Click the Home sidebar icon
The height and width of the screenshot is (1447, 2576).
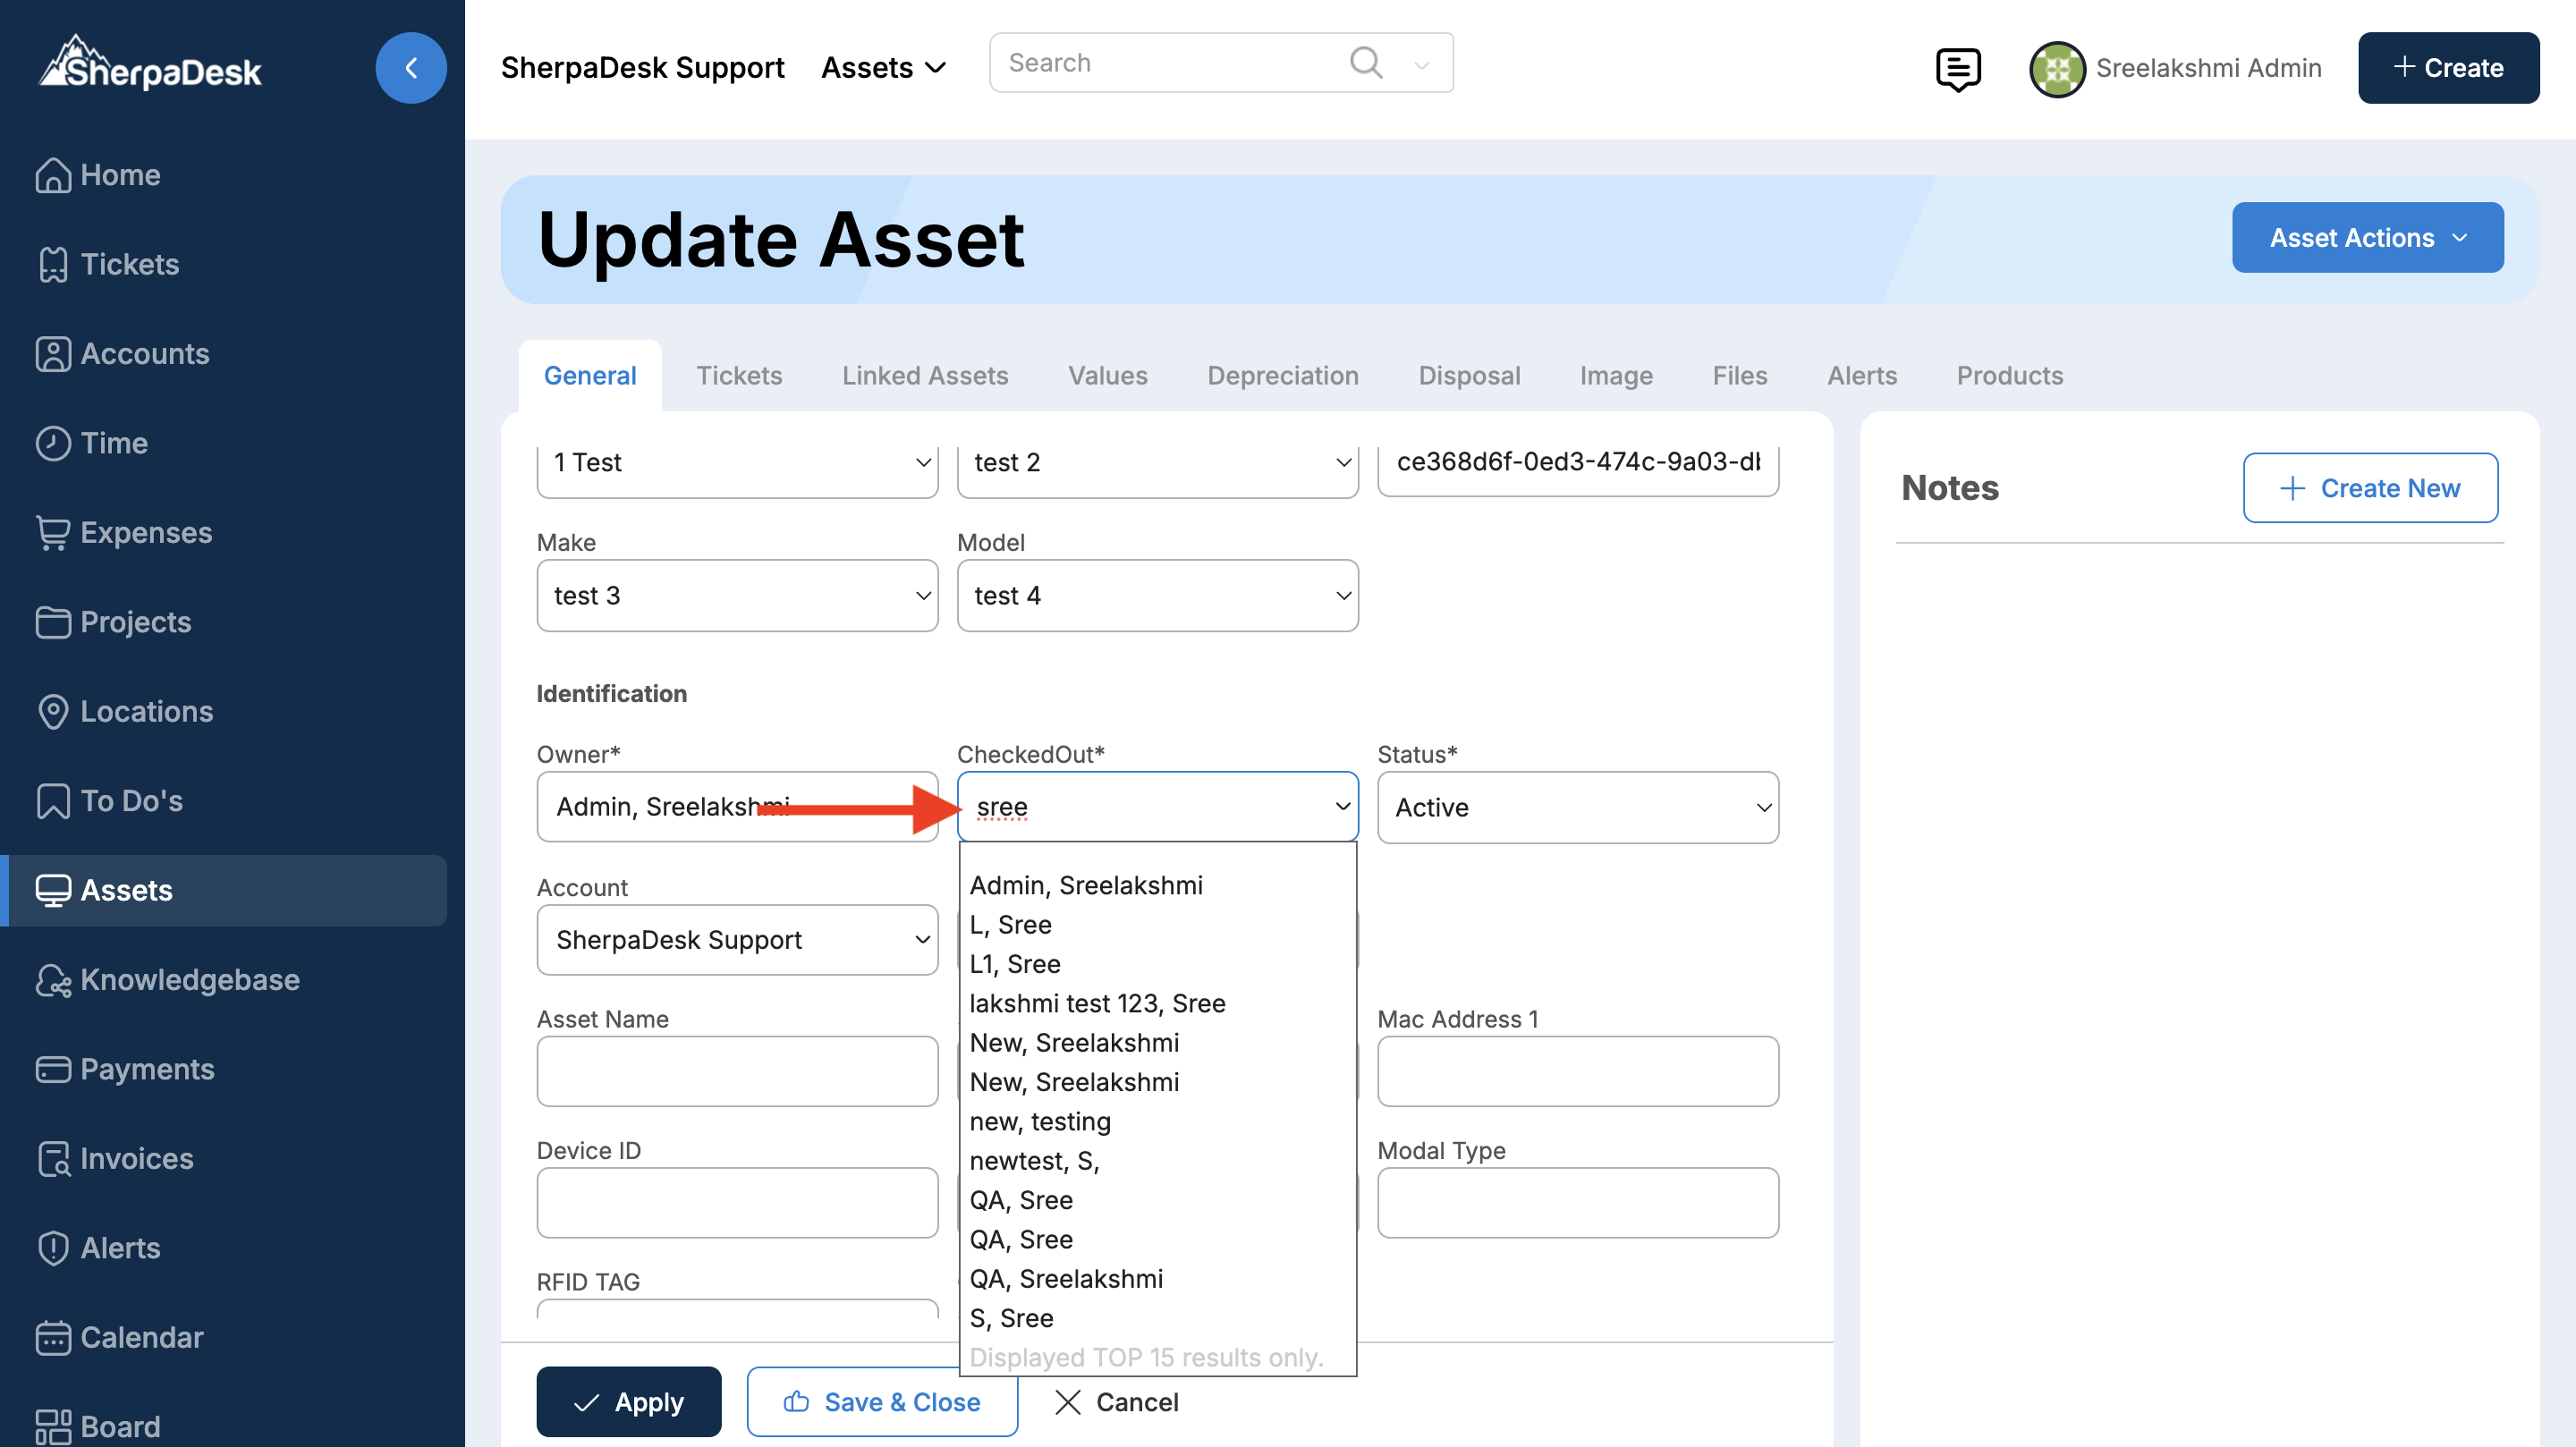coord(53,175)
